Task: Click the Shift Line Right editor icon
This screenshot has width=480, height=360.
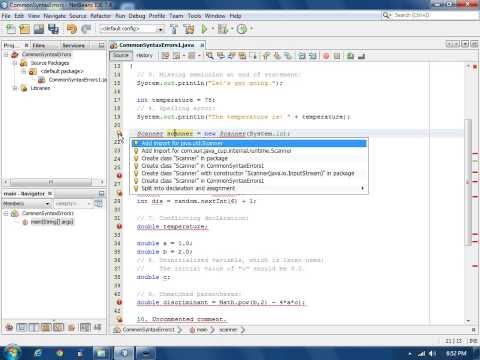Action: pos(313,56)
